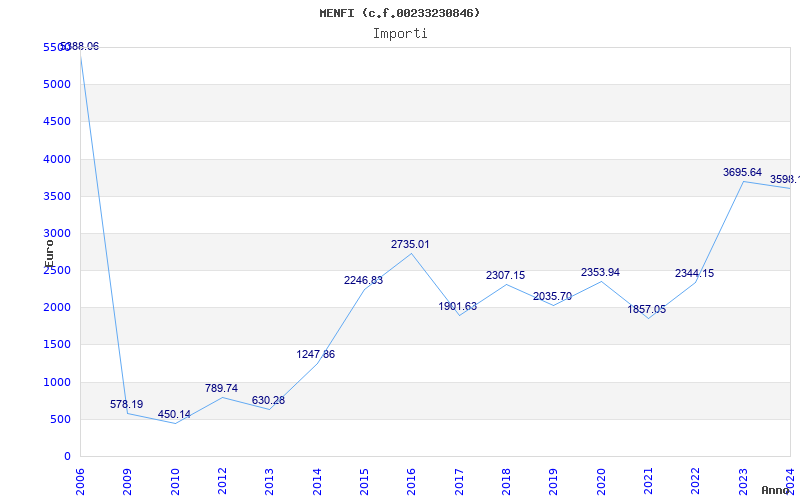Click the x-axis year 2021
This screenshot has height=500, width=800.
point(648,481)
